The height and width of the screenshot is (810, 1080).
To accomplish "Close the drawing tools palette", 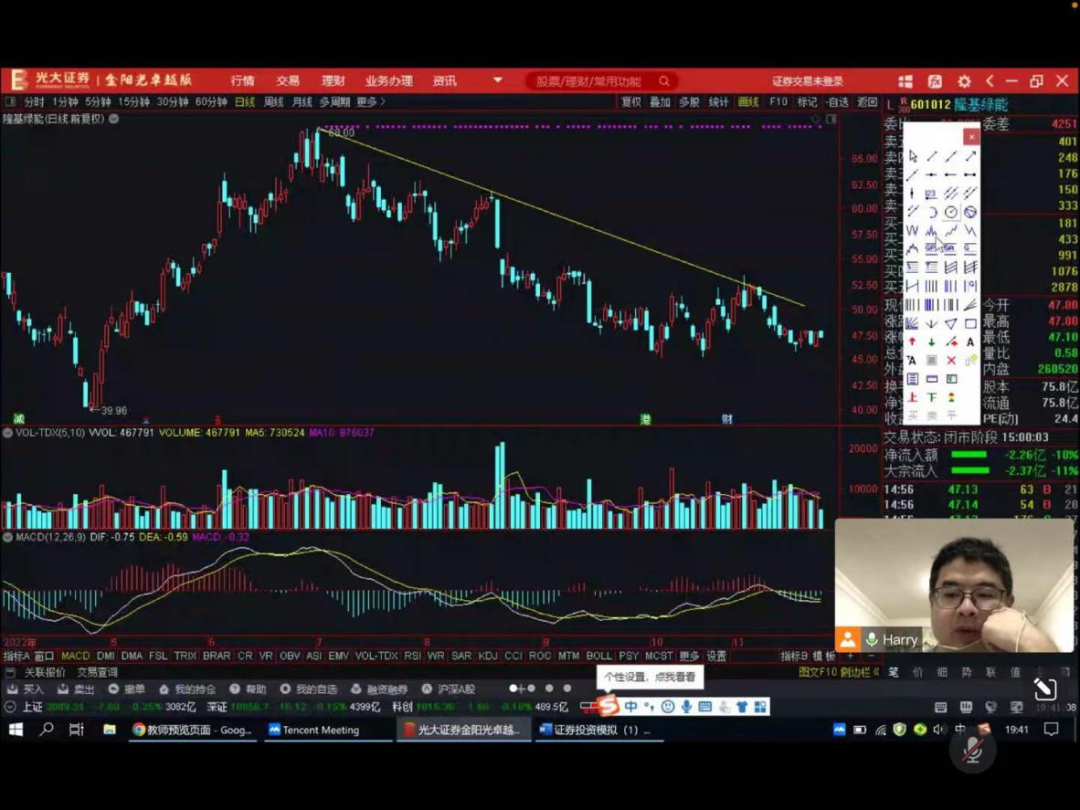I will 970,136.
